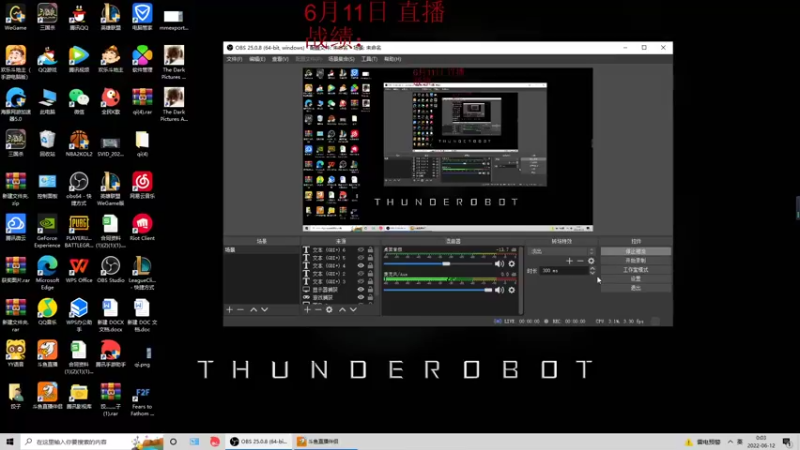The height and width of the screenshot is (450, 800).
Task: Remove selected scene with minus icon
Action: [241, 310]
